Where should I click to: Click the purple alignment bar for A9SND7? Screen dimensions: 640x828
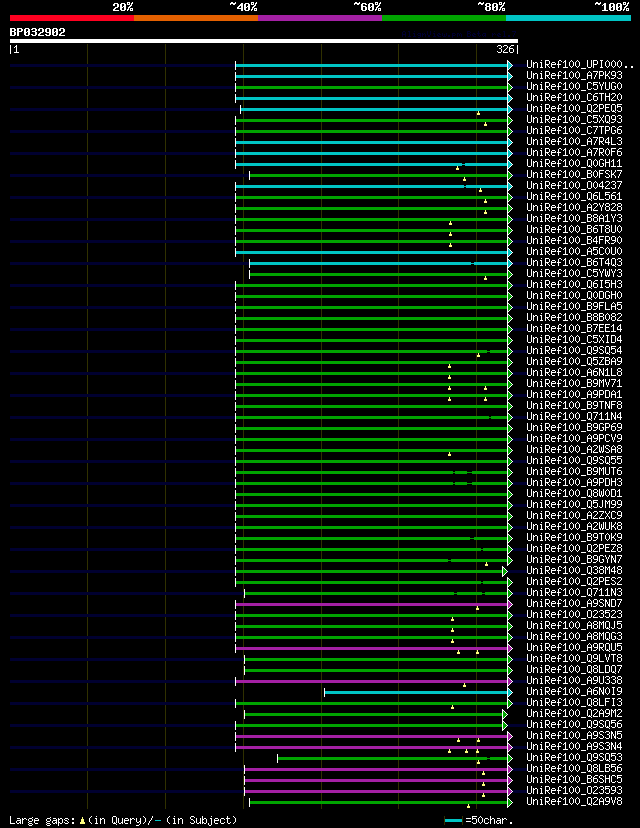[372, 604]
